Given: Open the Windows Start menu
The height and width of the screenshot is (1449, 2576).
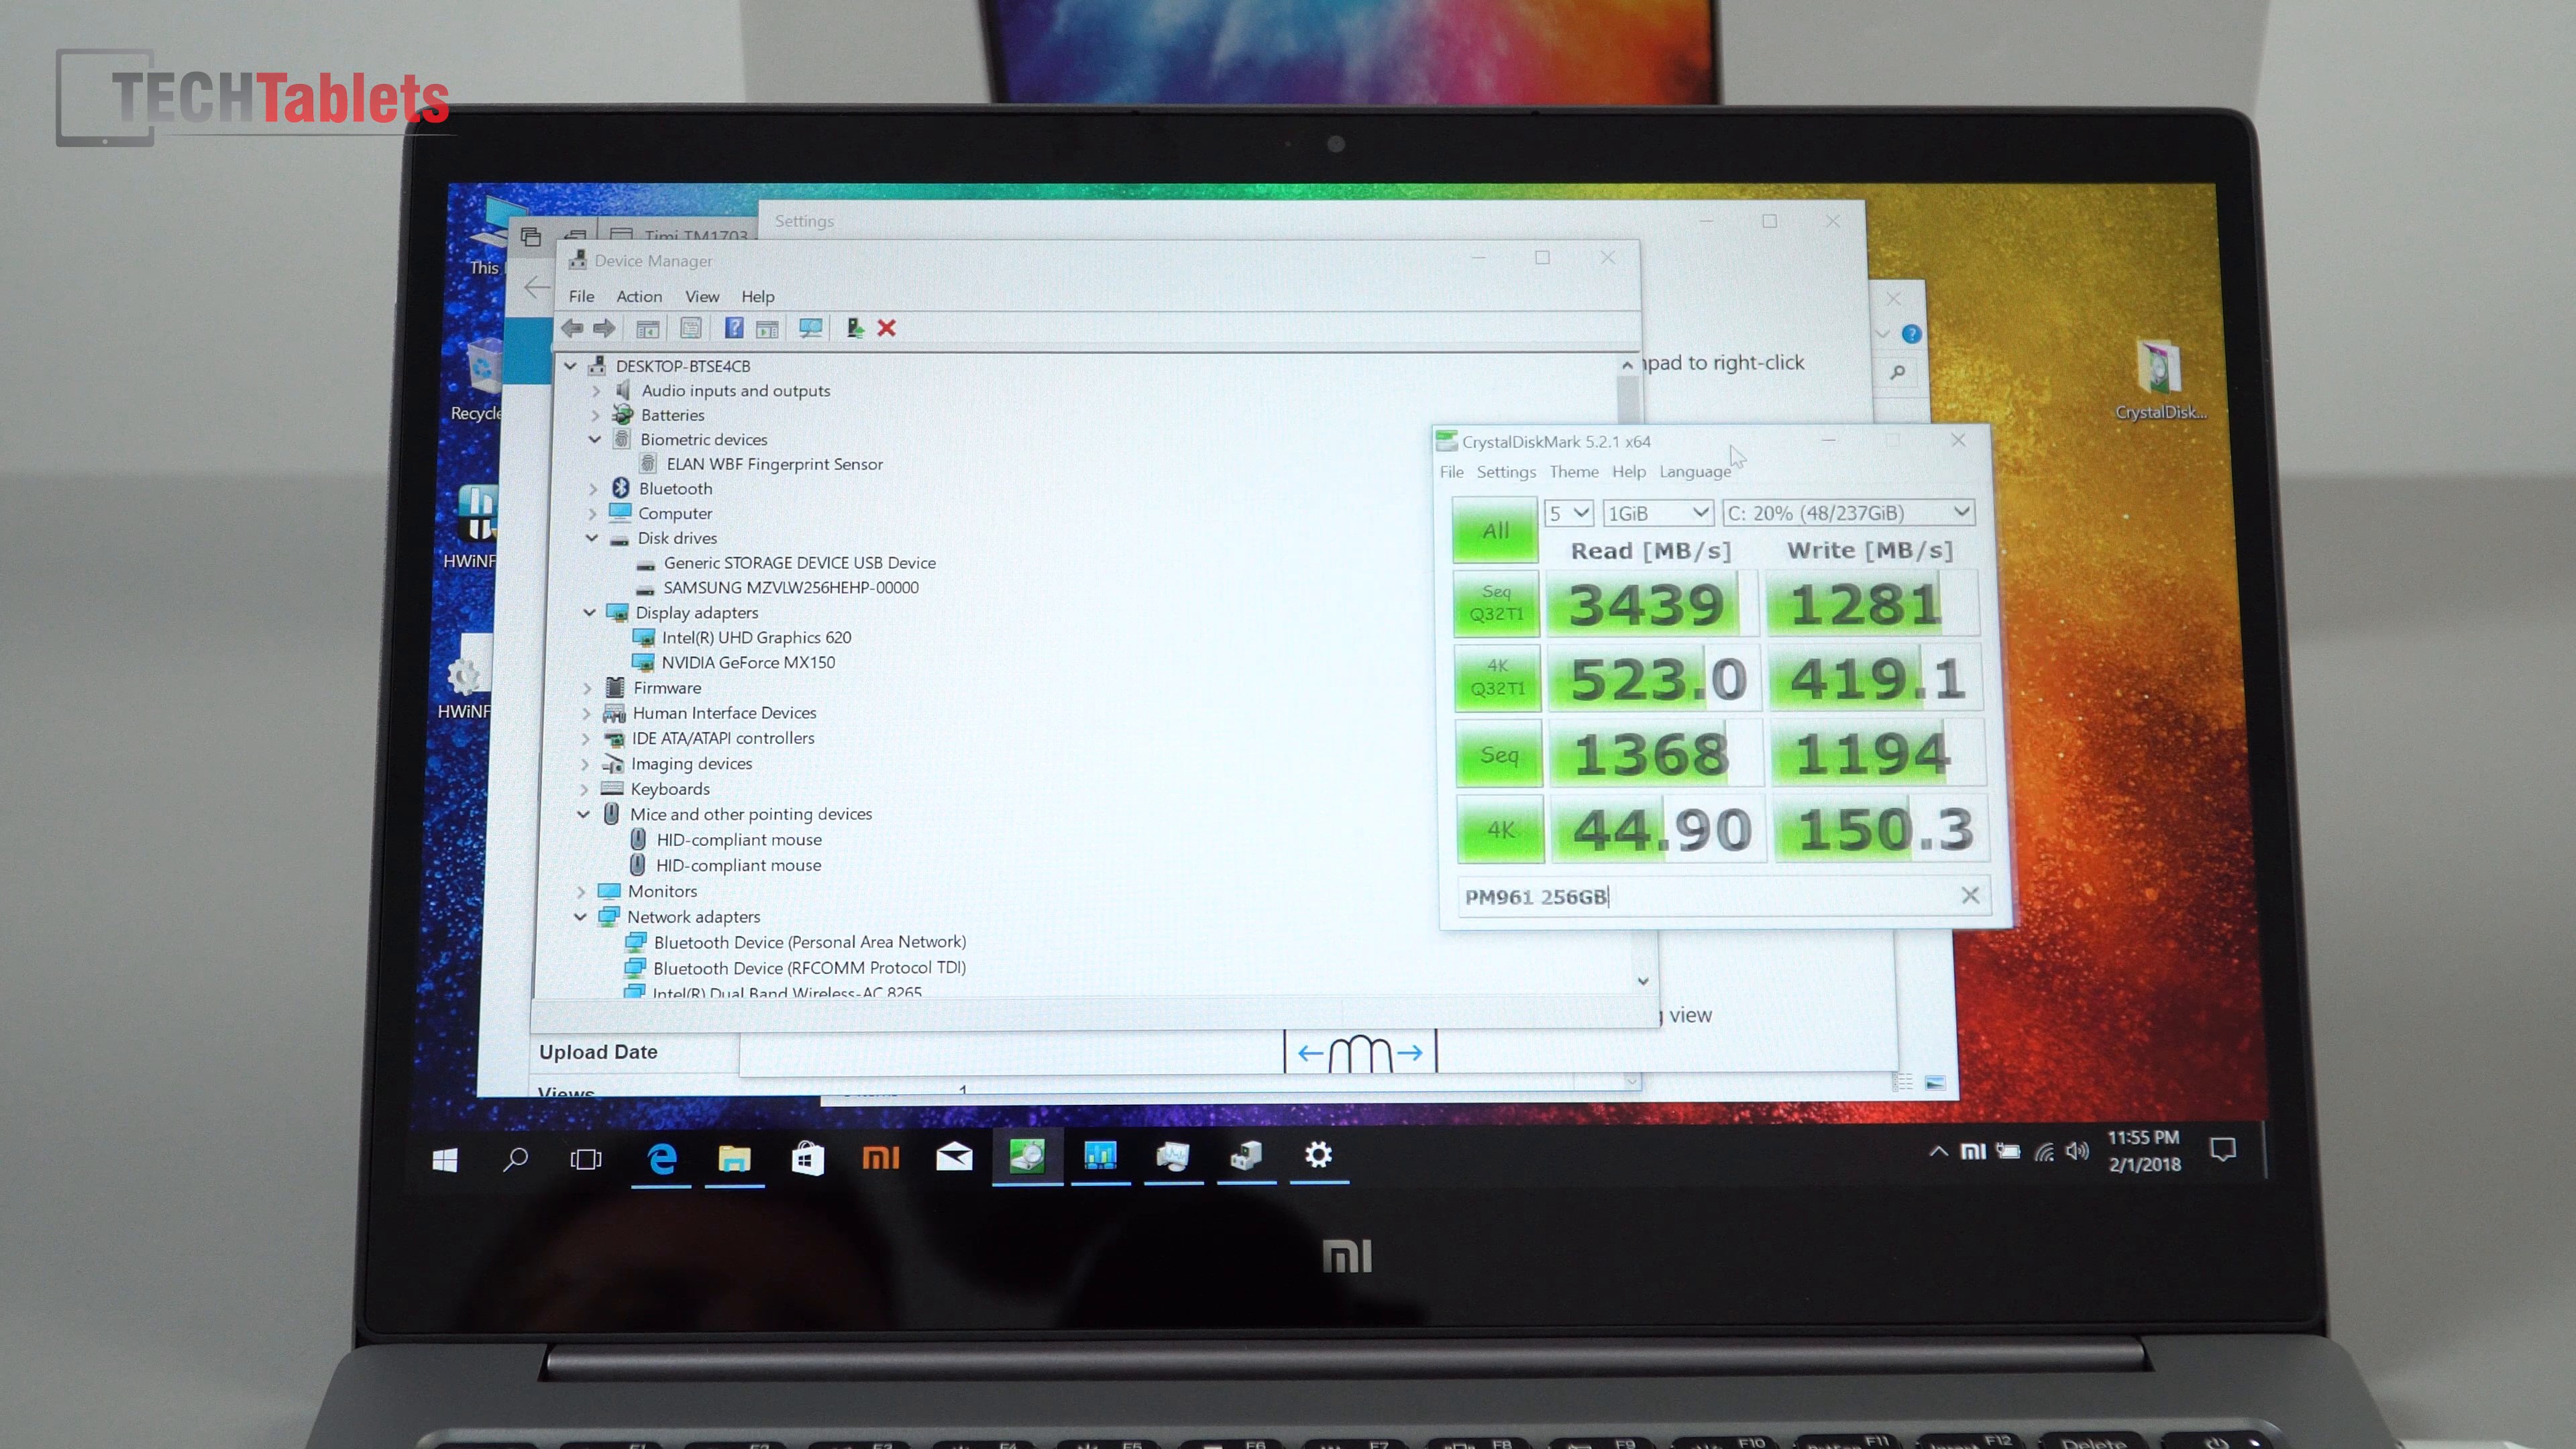Looking at the screenshot, I should 445,1160.
